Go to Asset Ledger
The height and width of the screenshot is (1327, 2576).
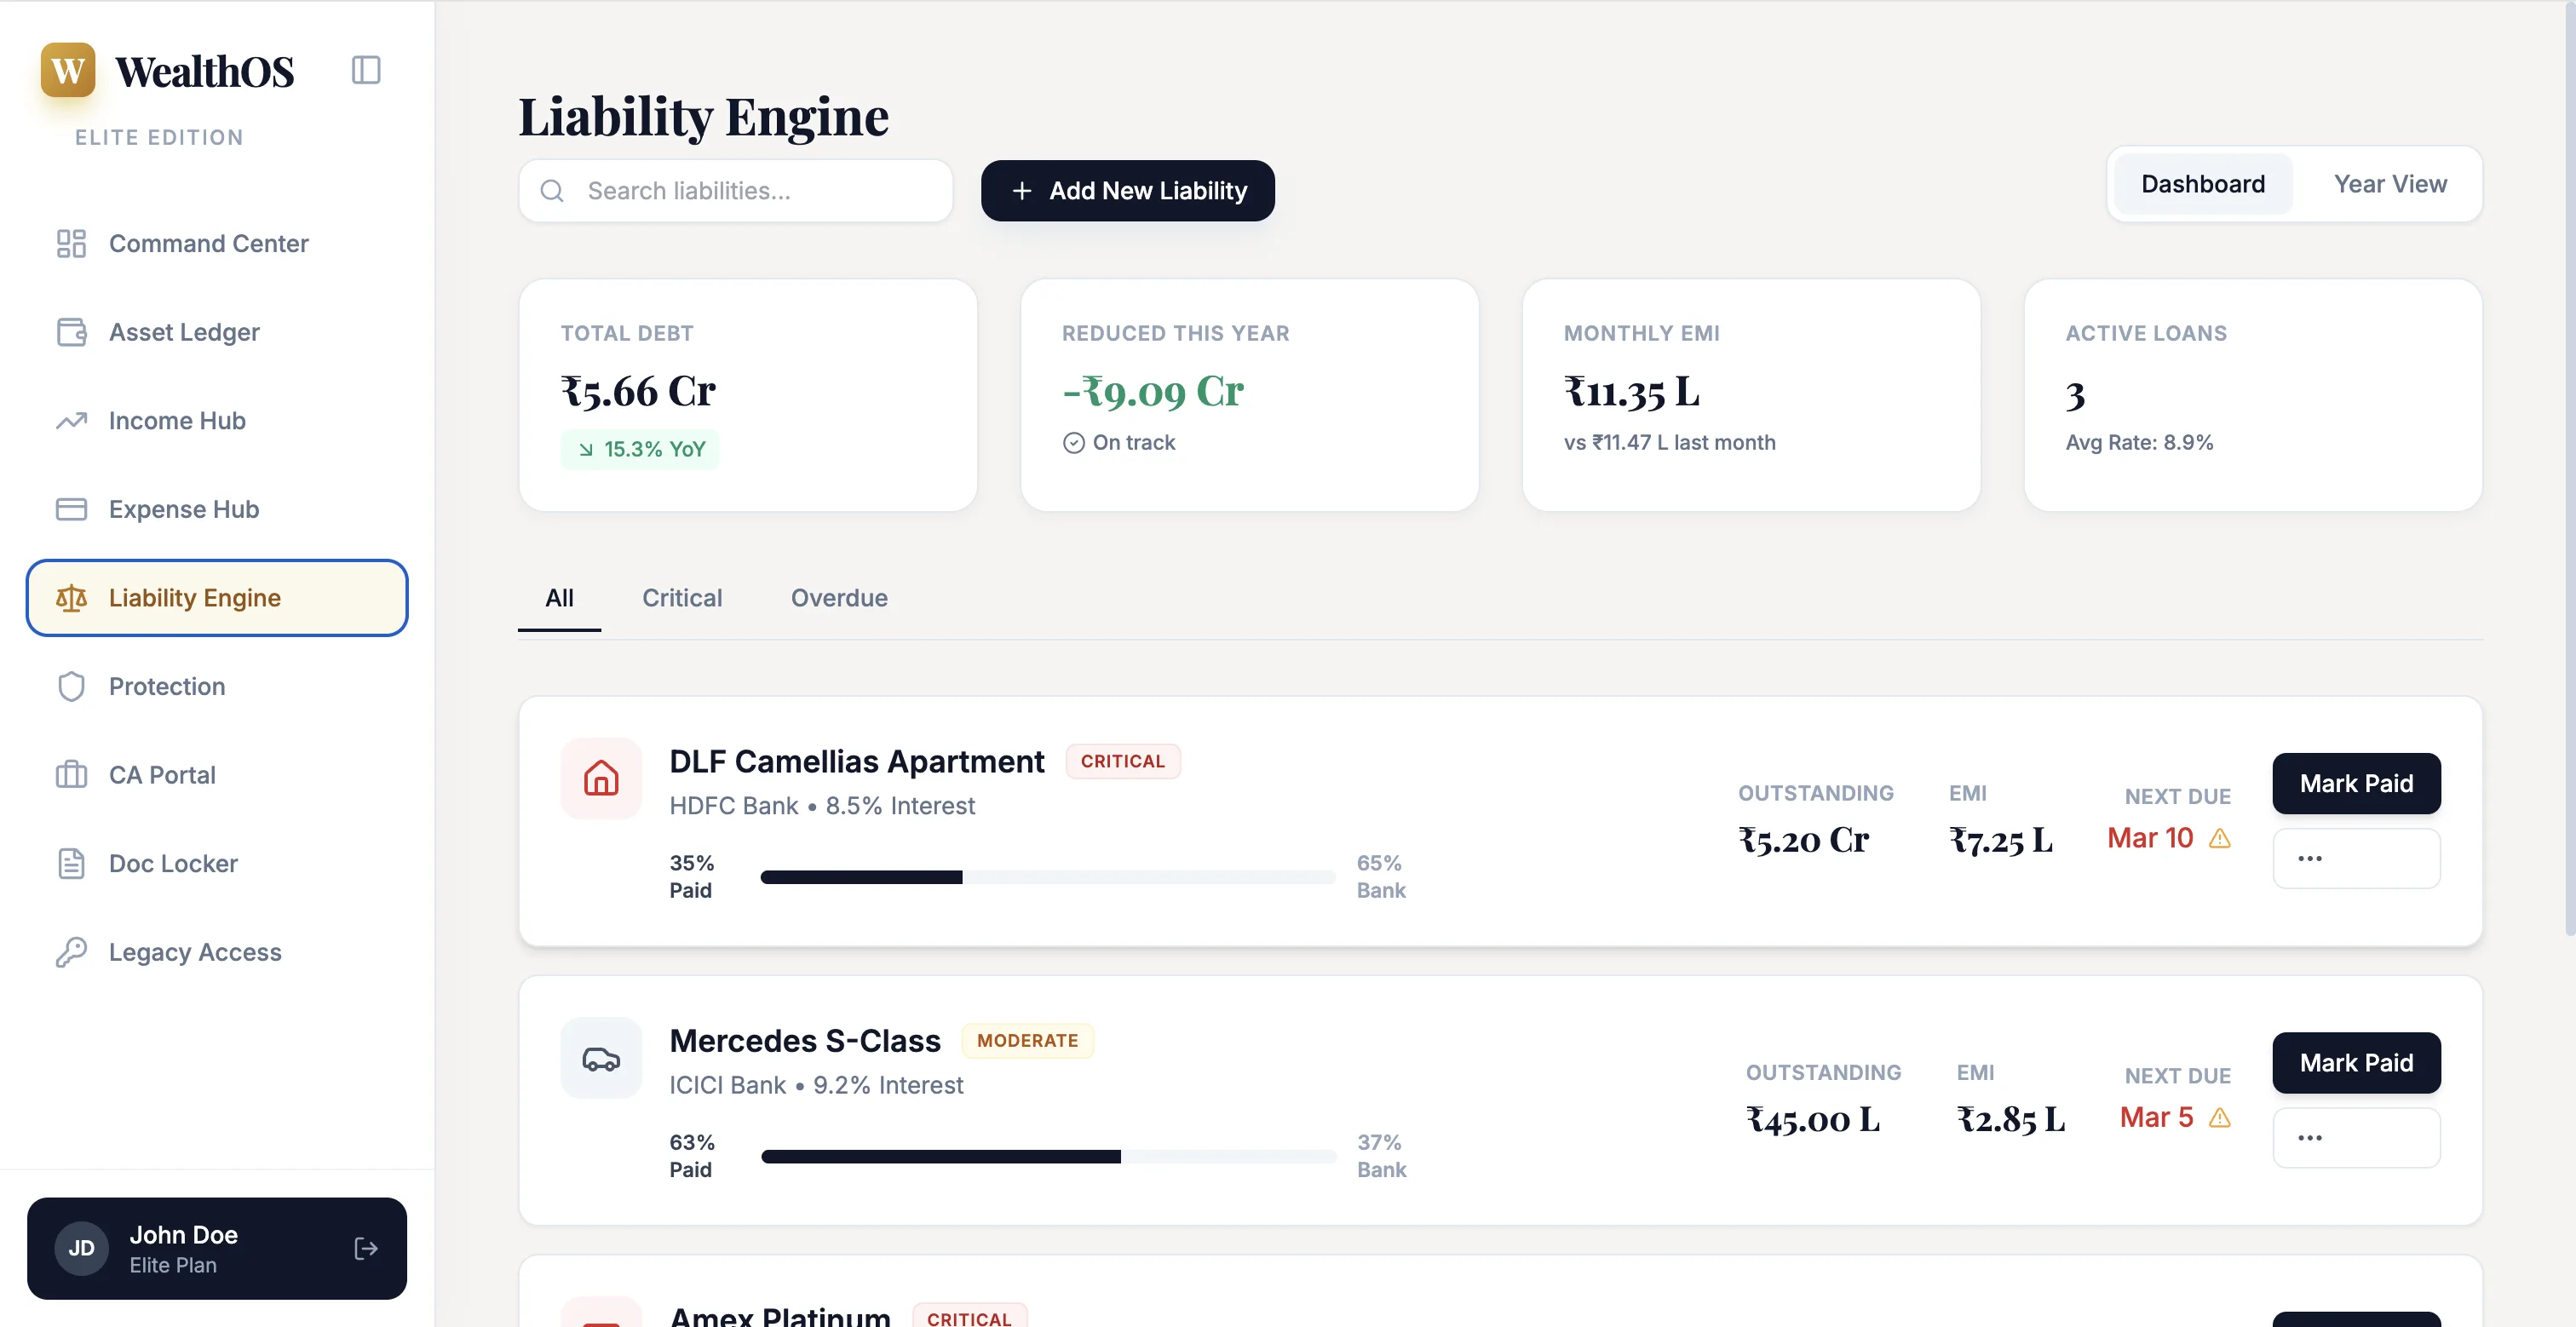pyautogui.click(x=217, y=332)
